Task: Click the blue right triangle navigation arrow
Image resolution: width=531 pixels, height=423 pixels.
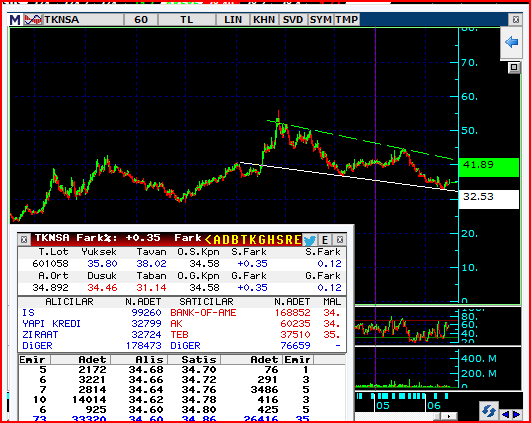Action: click(x=516, y=415)
